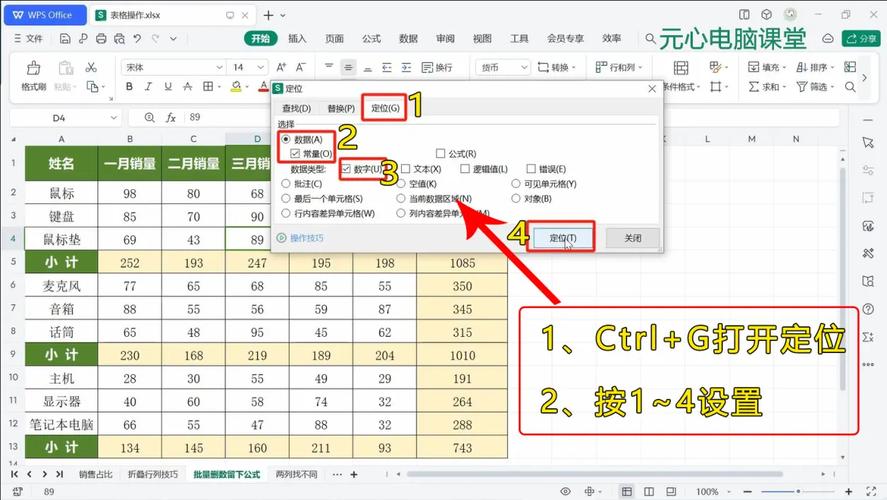Open the 行和列 dropdown
Screen dimensions: 887x500
[619, 67]
